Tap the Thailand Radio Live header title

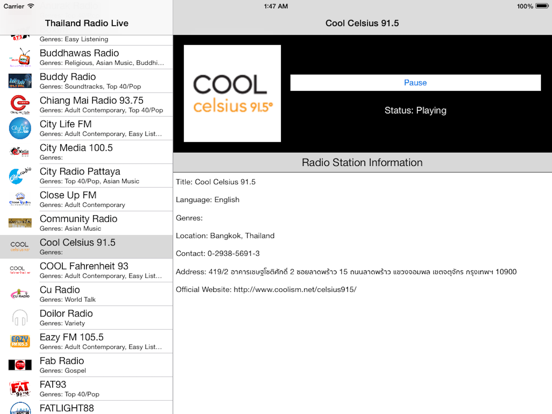coord(87,23)
